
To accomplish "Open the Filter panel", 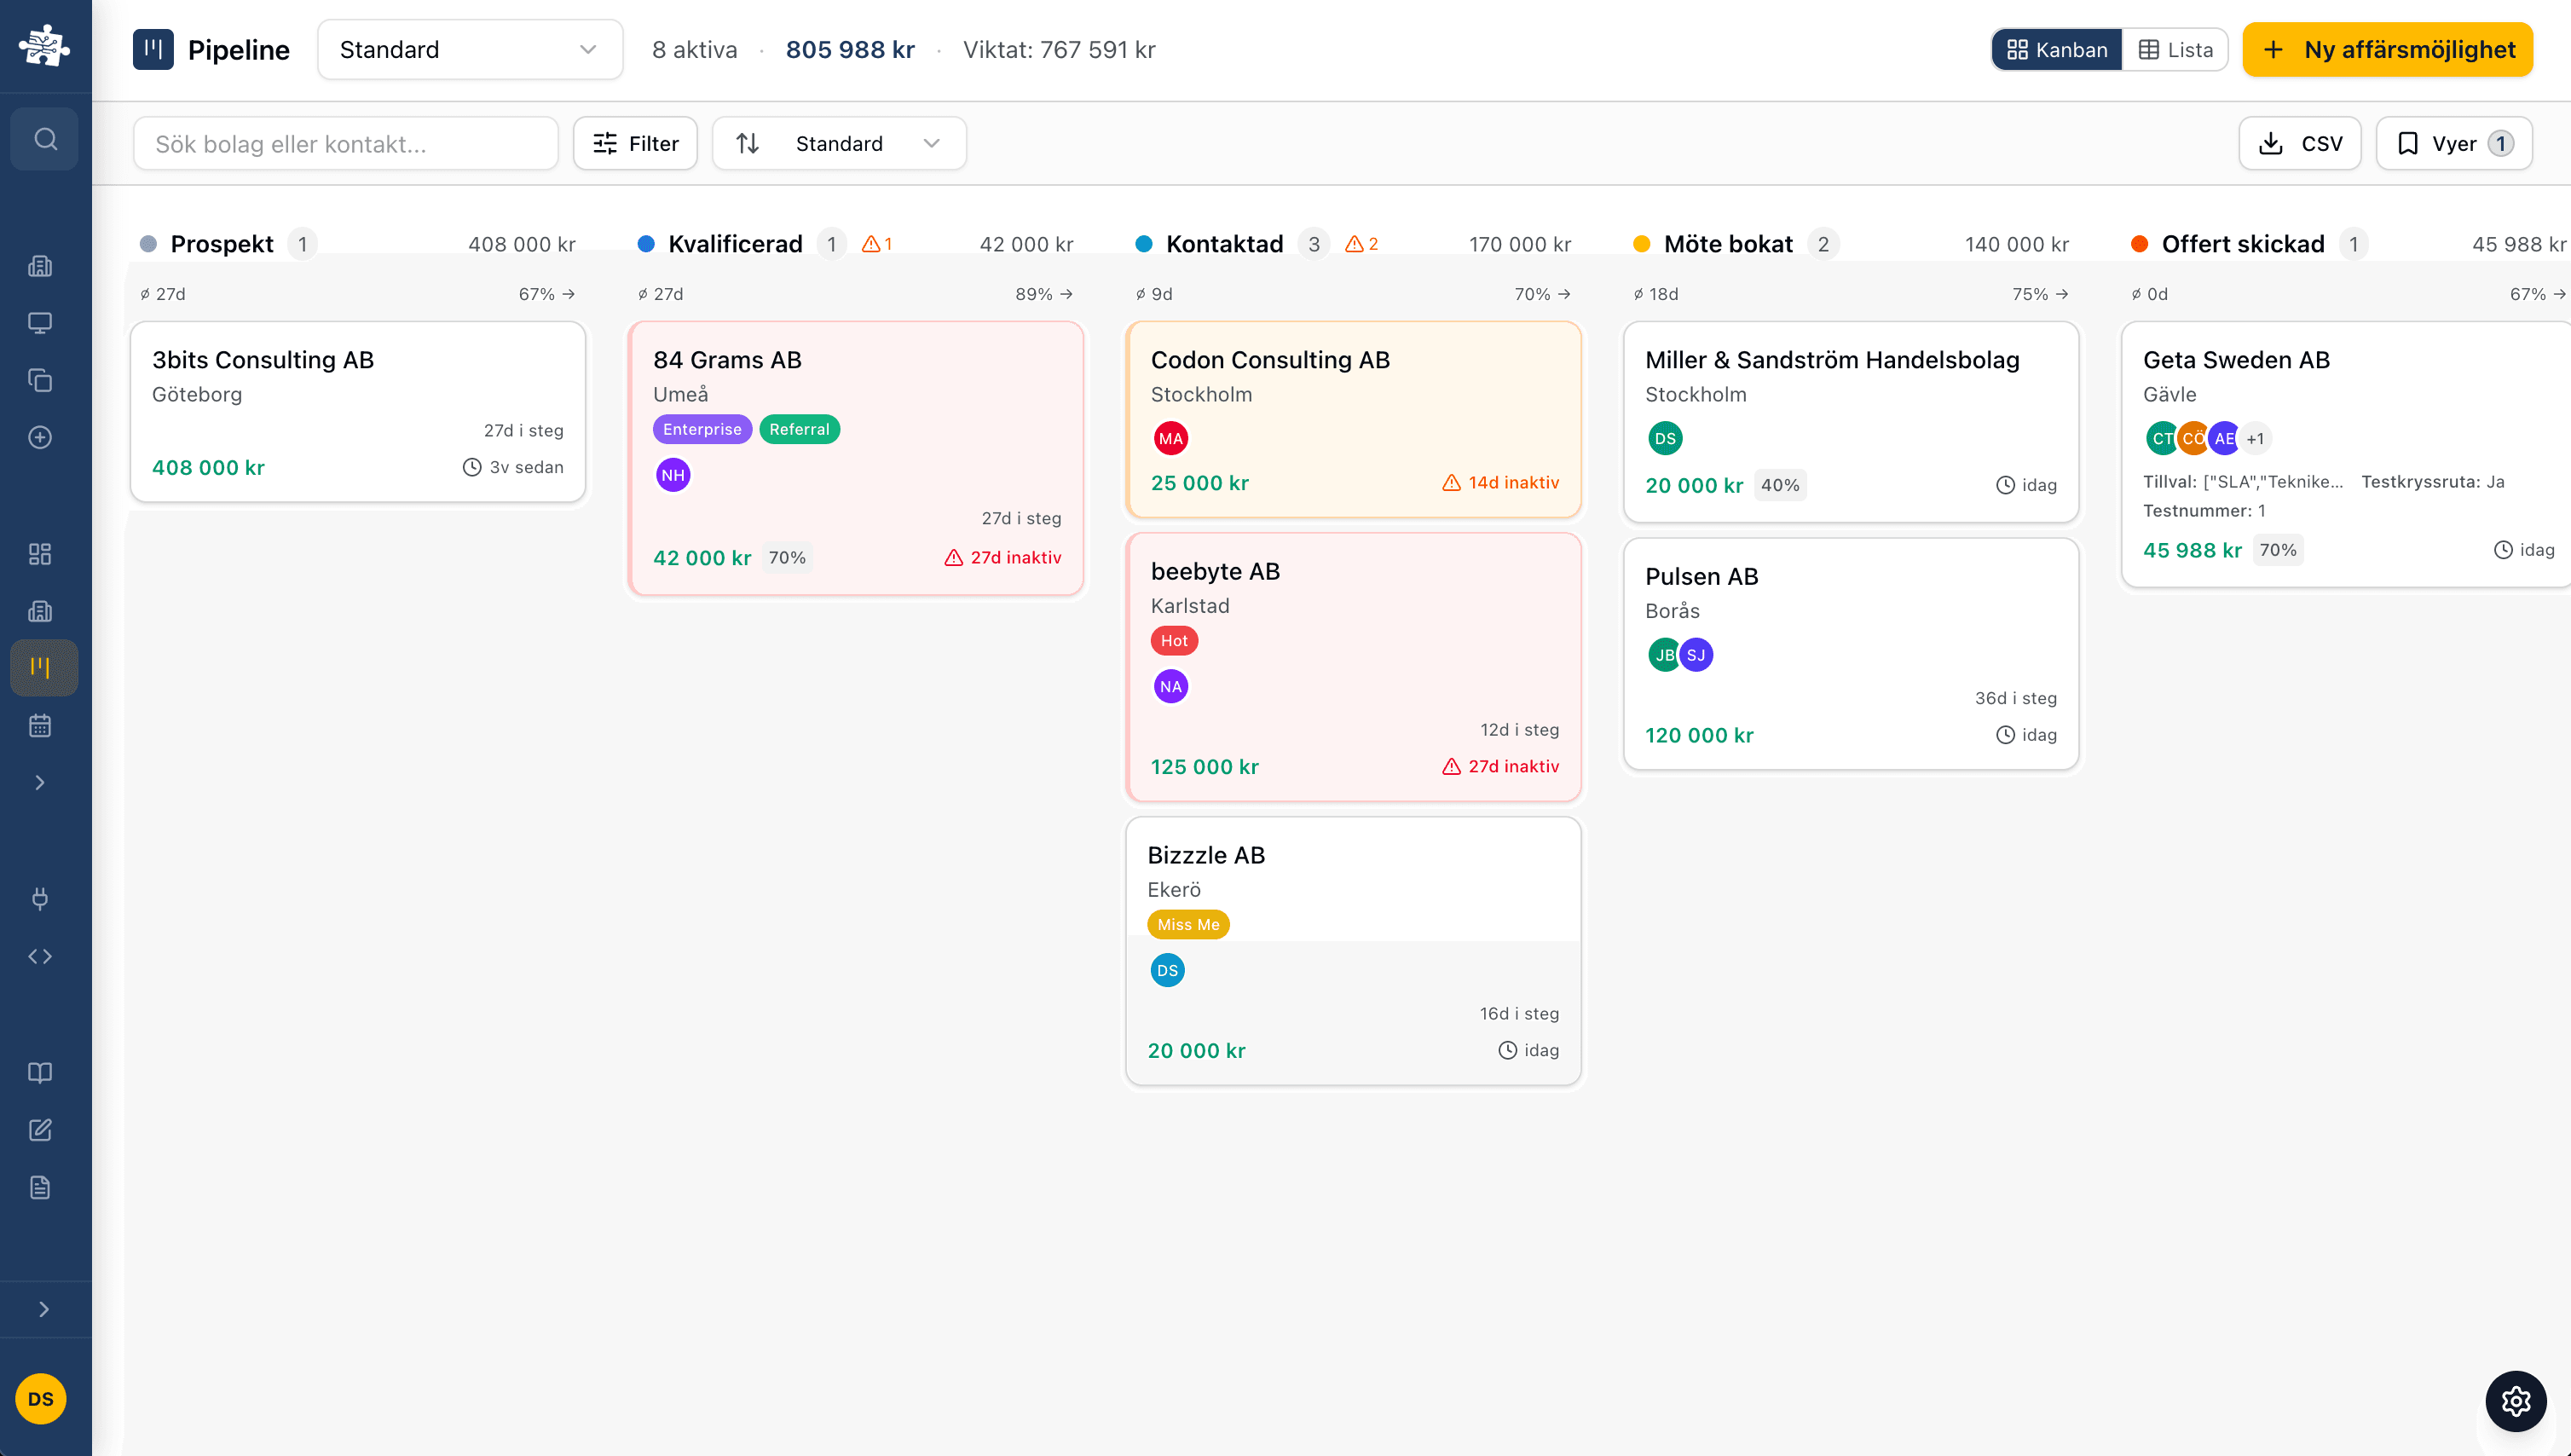I will click(x=634, y=143).
